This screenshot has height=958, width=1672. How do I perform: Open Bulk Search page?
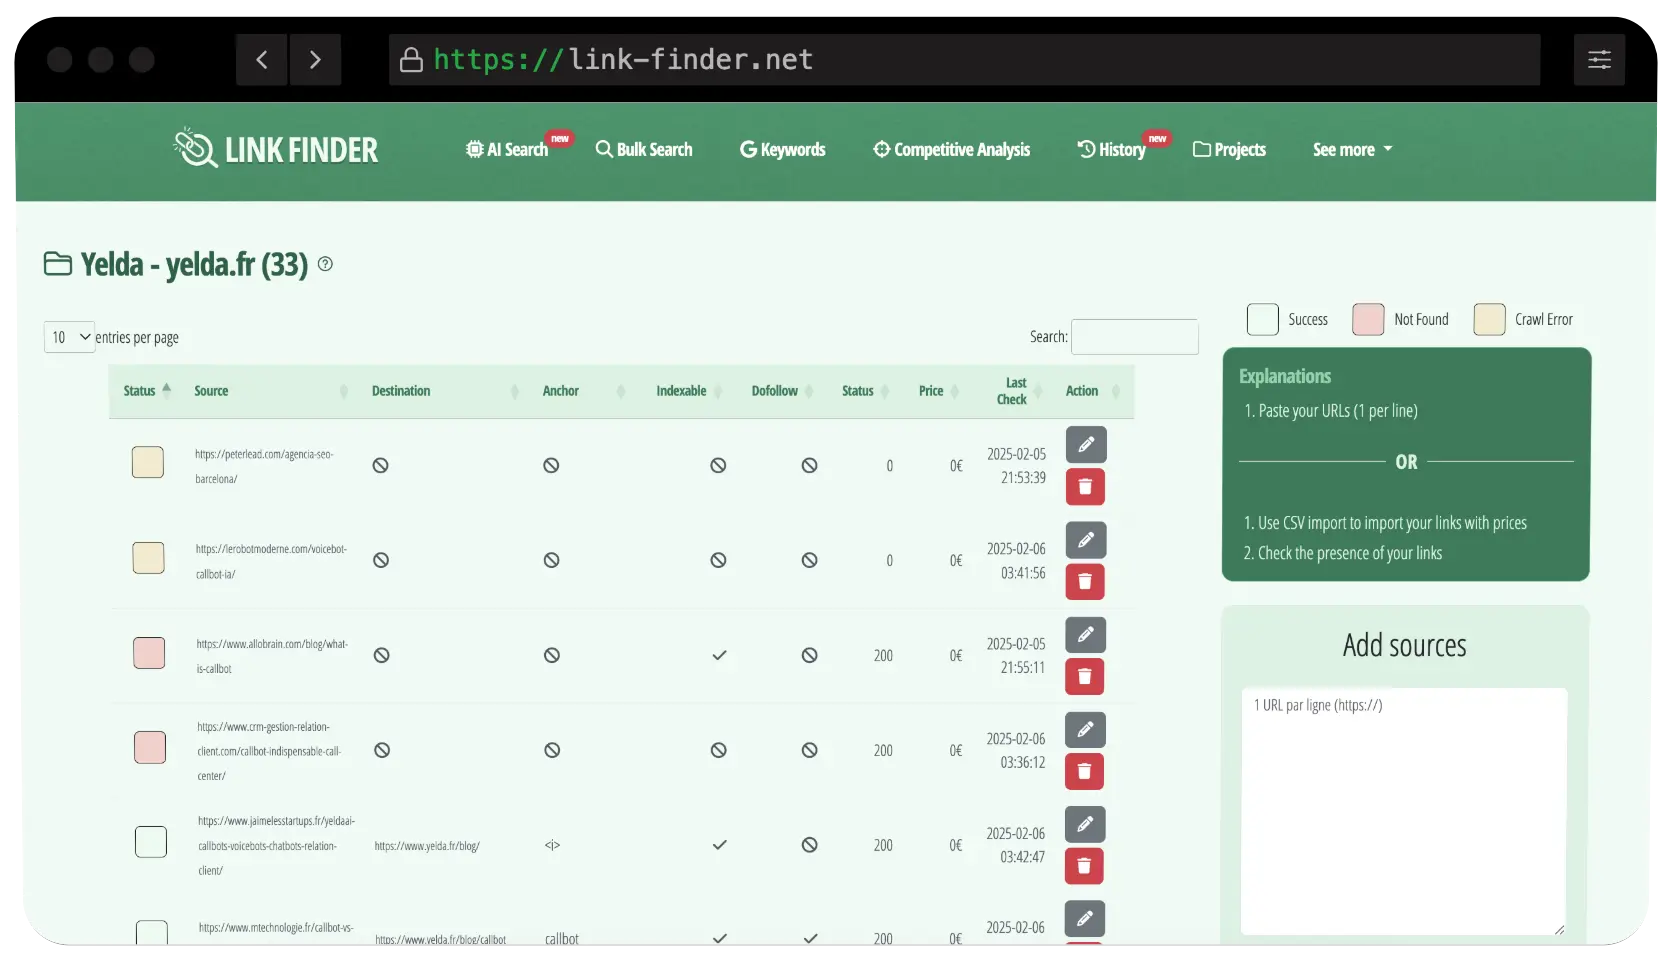644,149
